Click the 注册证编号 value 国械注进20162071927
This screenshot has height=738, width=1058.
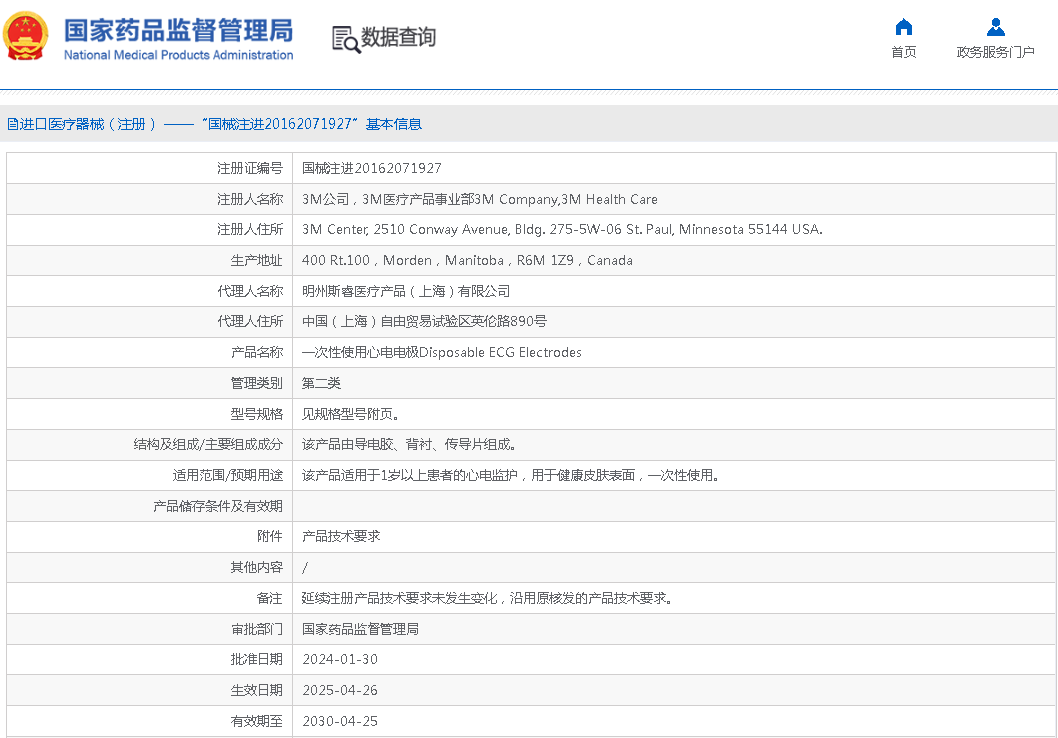371,168
